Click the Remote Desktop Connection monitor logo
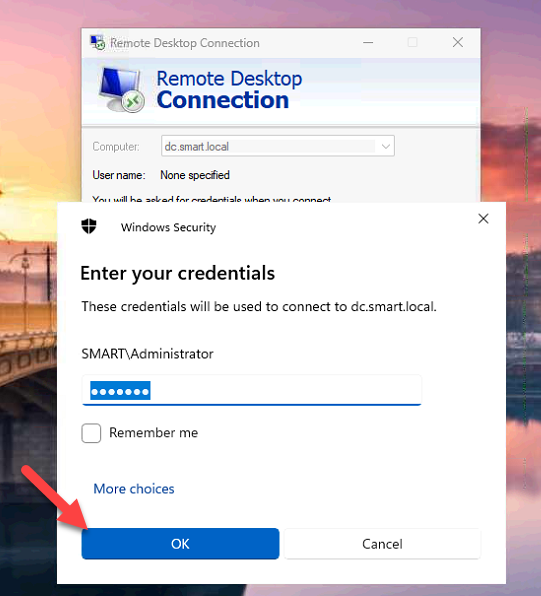Screen dimensions: 541x596 click(122, 90)
